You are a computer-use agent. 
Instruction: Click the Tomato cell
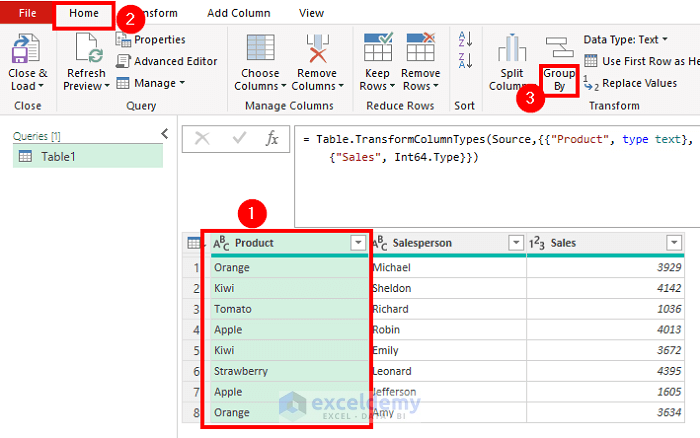(289, 309)
